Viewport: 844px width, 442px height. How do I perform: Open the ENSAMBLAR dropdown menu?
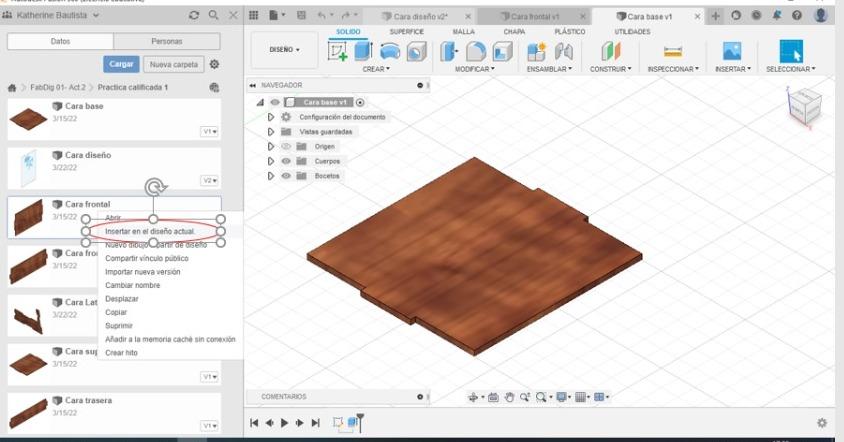549,69
